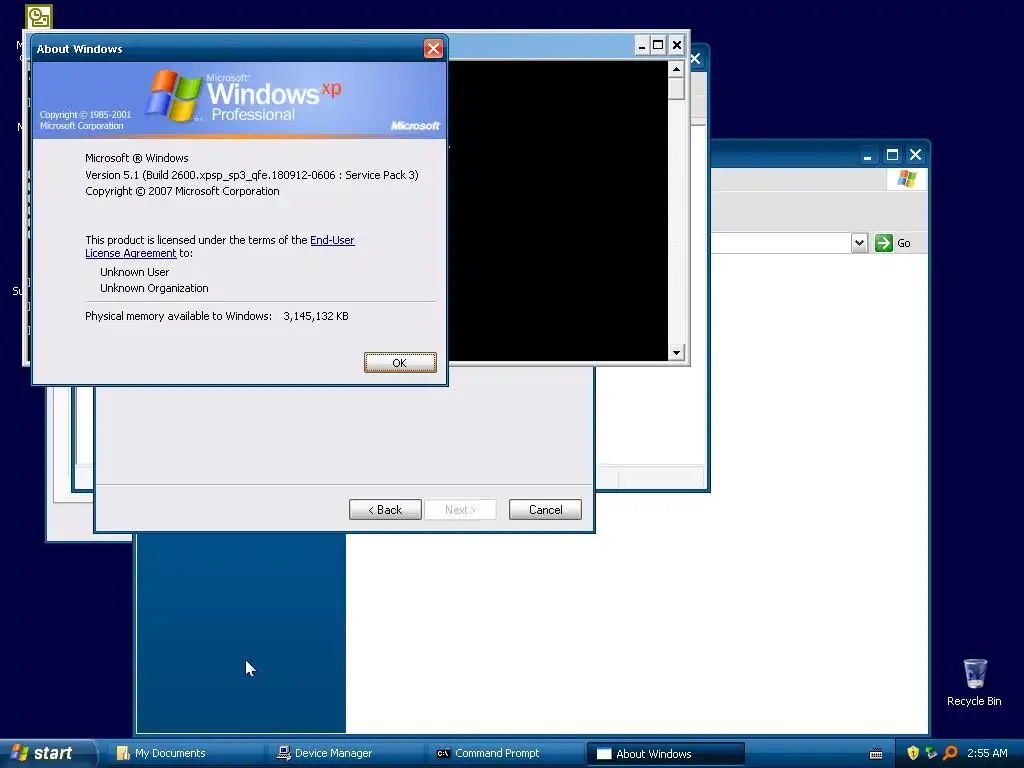Click the Unknown User text
The width and height of the screenshot is (1024, 768).
[x=135, y=272]
